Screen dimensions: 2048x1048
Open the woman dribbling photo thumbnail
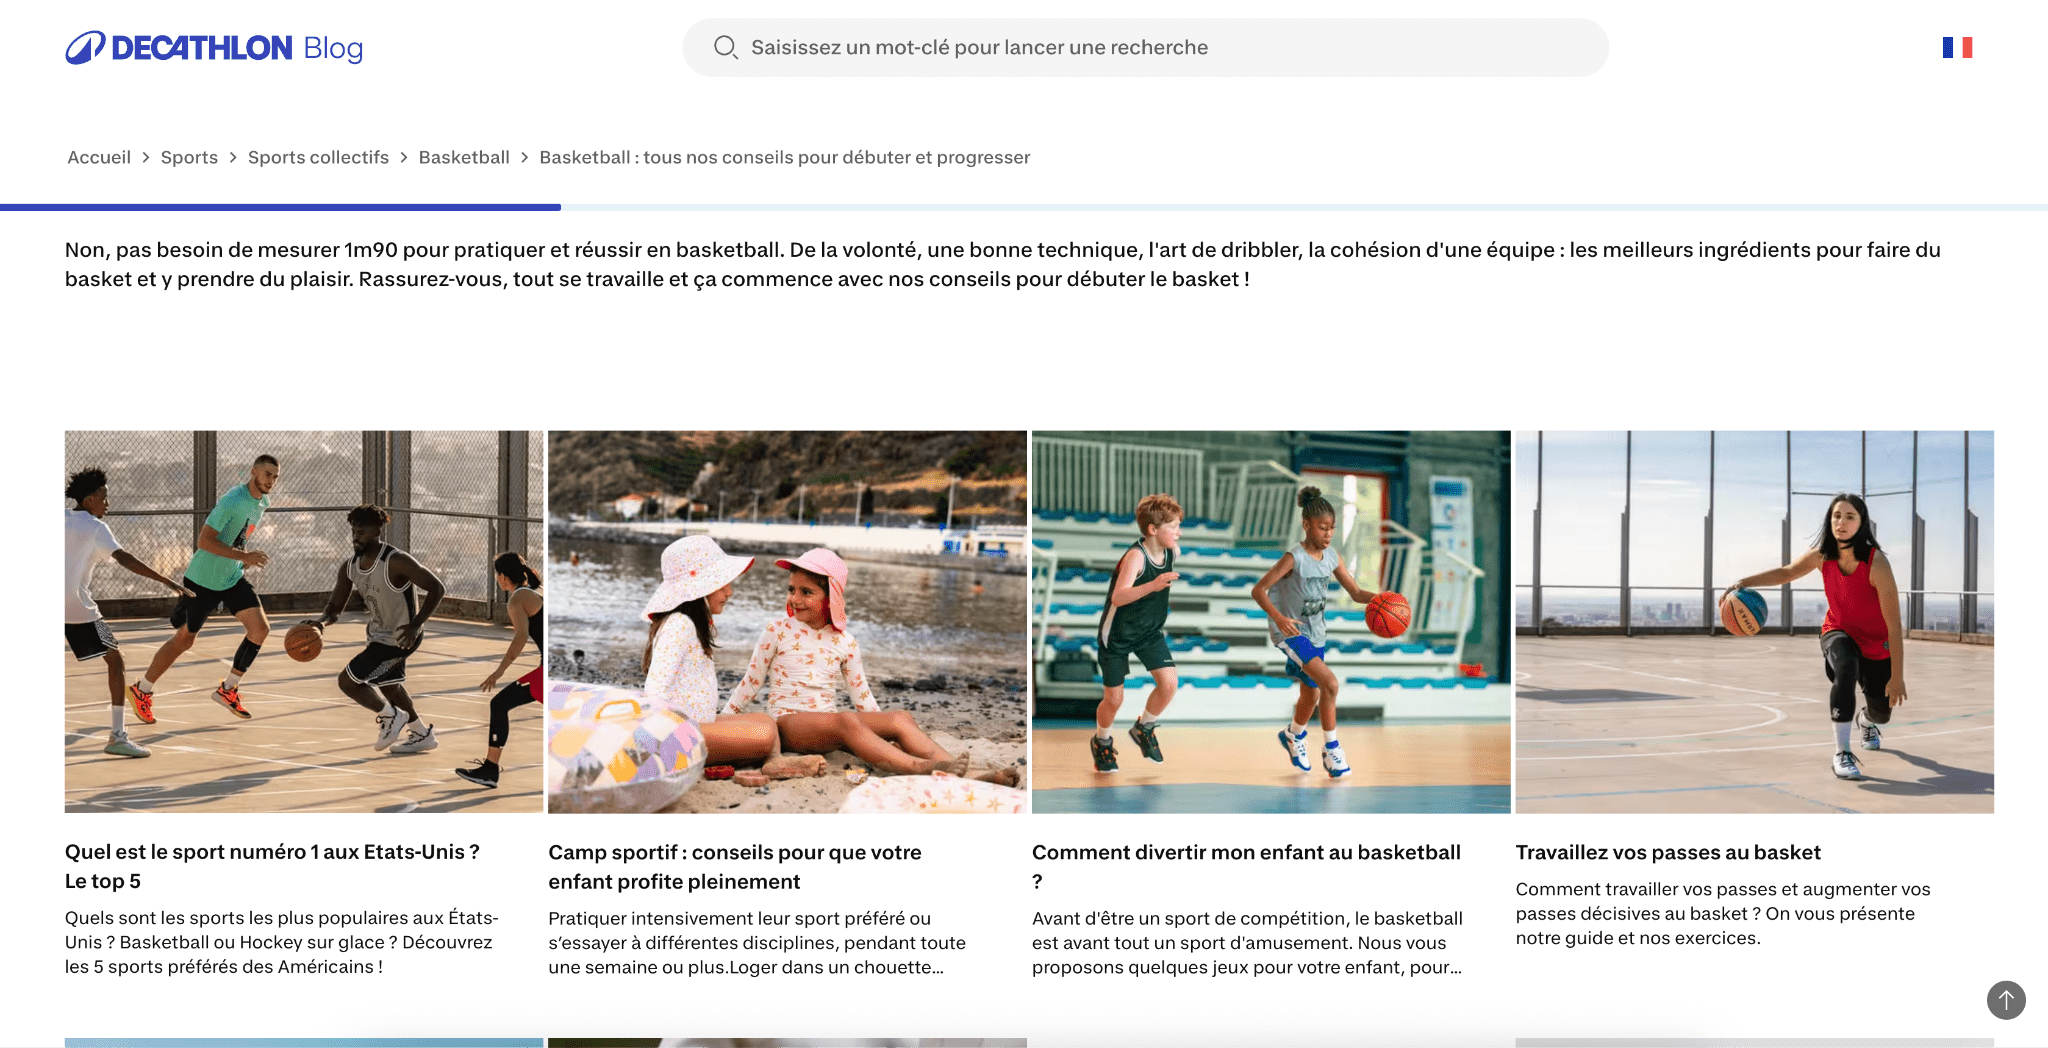[x=1755, y=622]
